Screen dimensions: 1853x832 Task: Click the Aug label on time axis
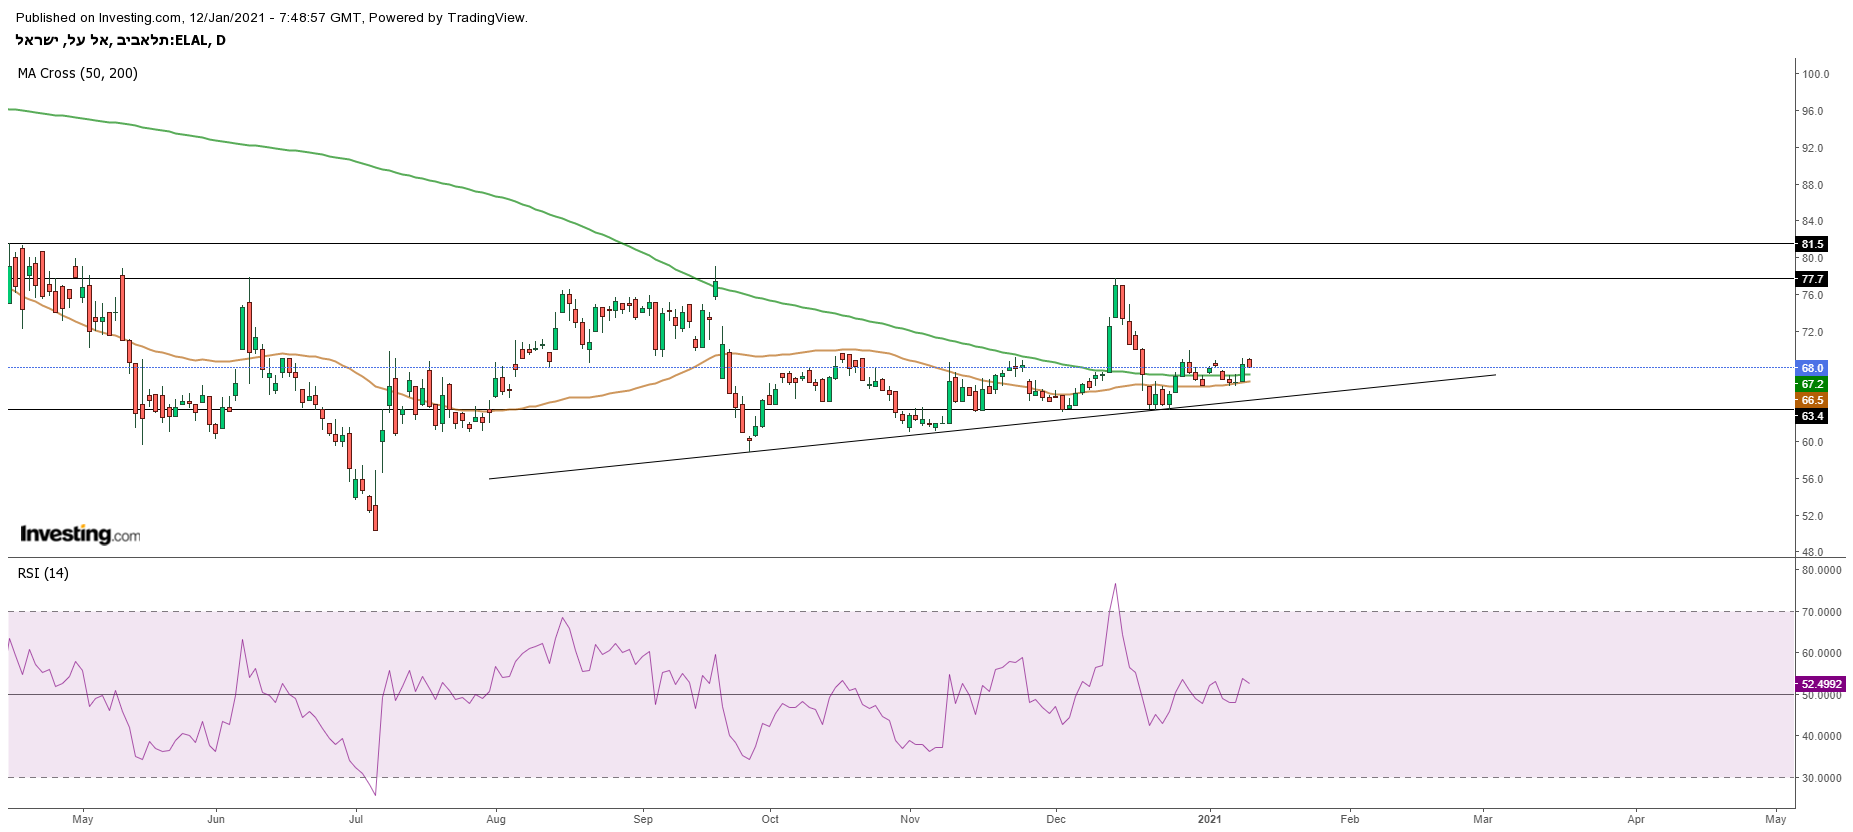click(x=496, y=819)
